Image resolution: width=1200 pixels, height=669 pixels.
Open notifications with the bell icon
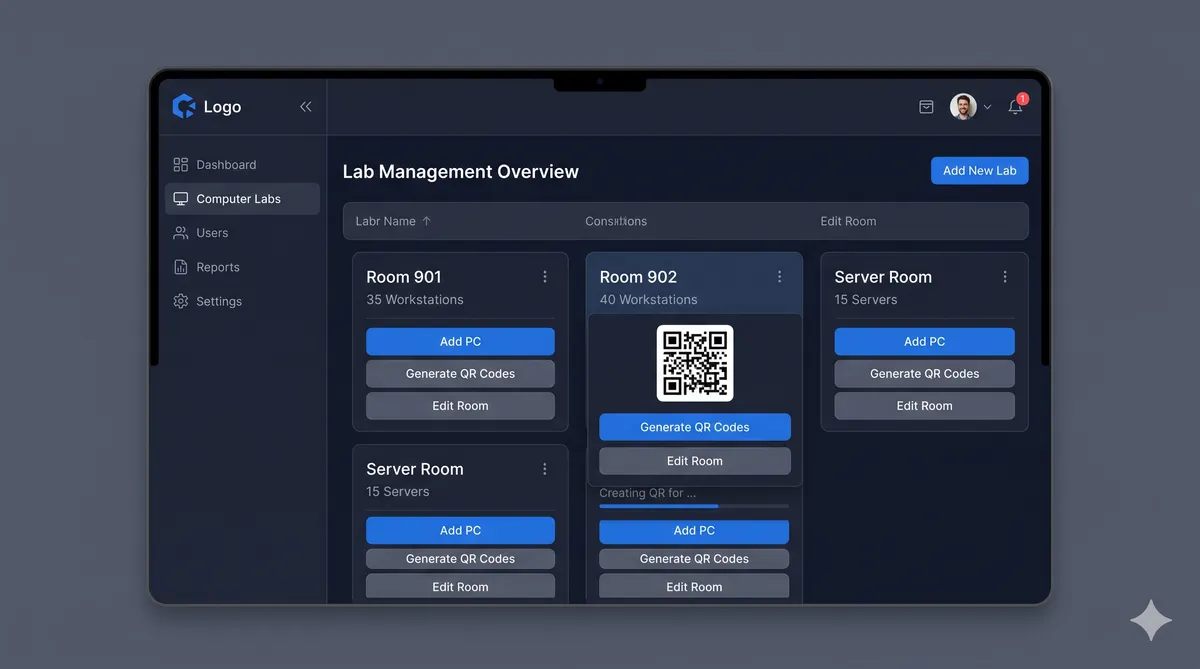(1015, 107)
